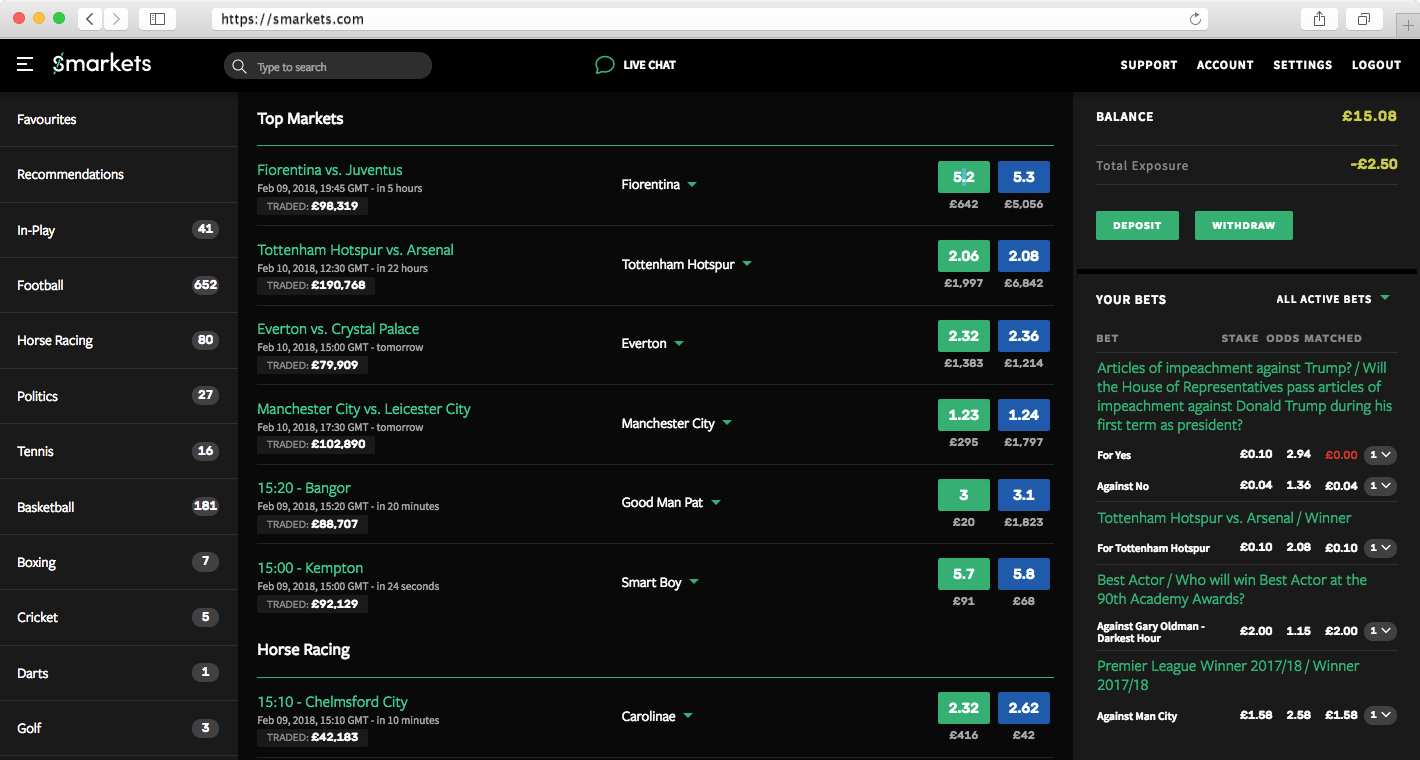Open Tottenham Hotspur vs. Arsenal market in Top Markets
Viewport: 1420px width, 760px height.
[x=355, y=250]
